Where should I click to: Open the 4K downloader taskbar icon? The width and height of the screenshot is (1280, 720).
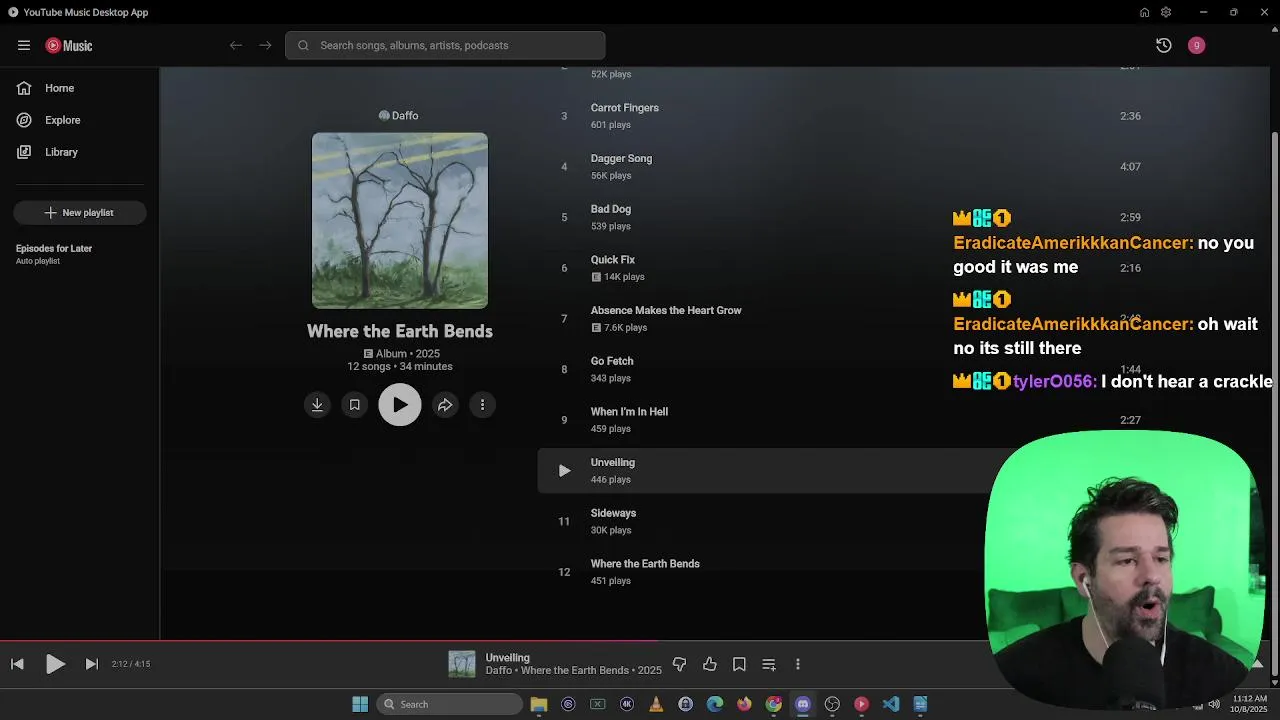627,704
